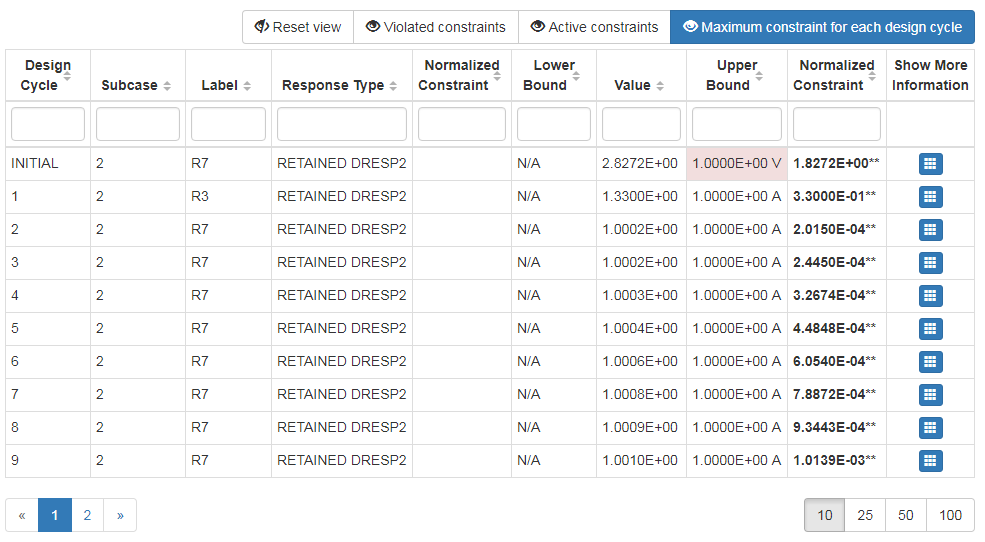985x542 pixels.
Task: Show more information for design cycle 7
Action: click(x=930, y=395)
